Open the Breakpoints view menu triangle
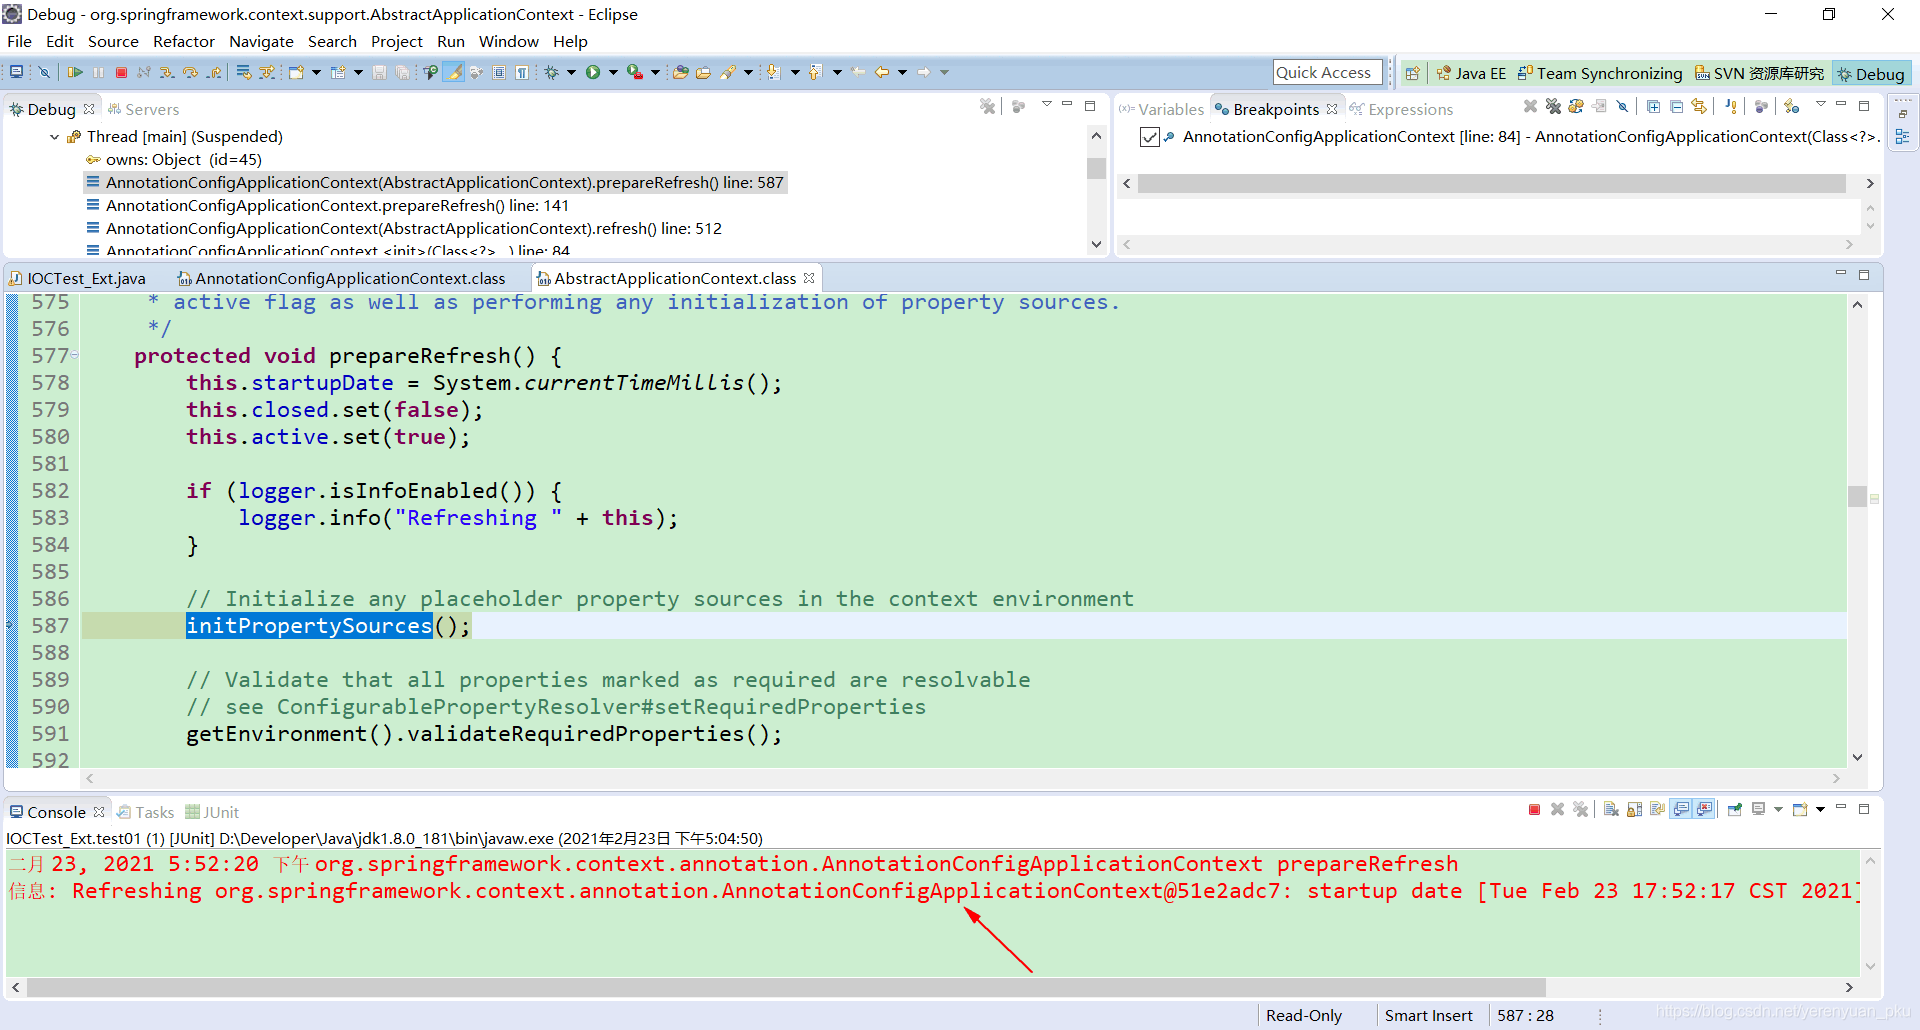Viewport: 1920px width, 1030px height. click(1820, 104)
